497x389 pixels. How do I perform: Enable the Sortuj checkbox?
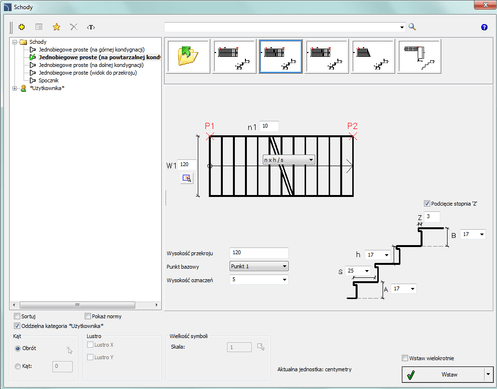point(17,316)
